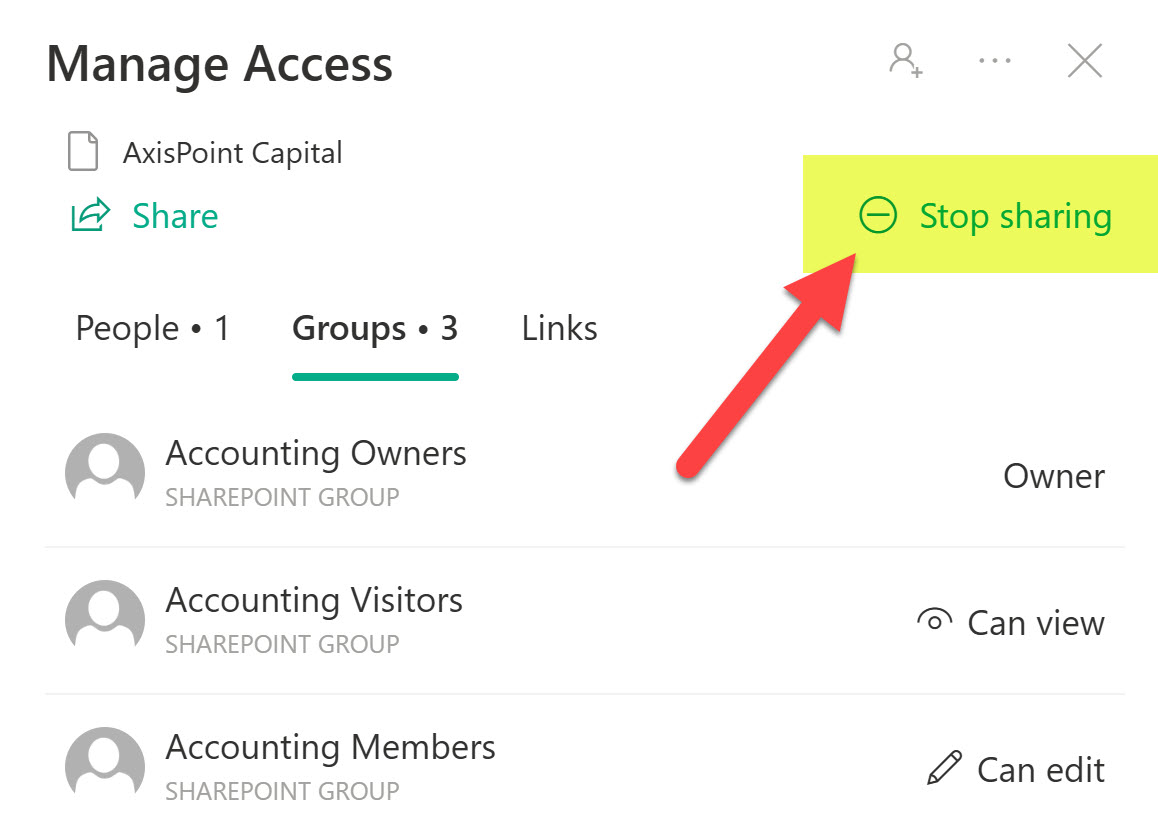Screen dimensions: 1158x836
Task: Switch to the People tab
Action: [153, 329]
